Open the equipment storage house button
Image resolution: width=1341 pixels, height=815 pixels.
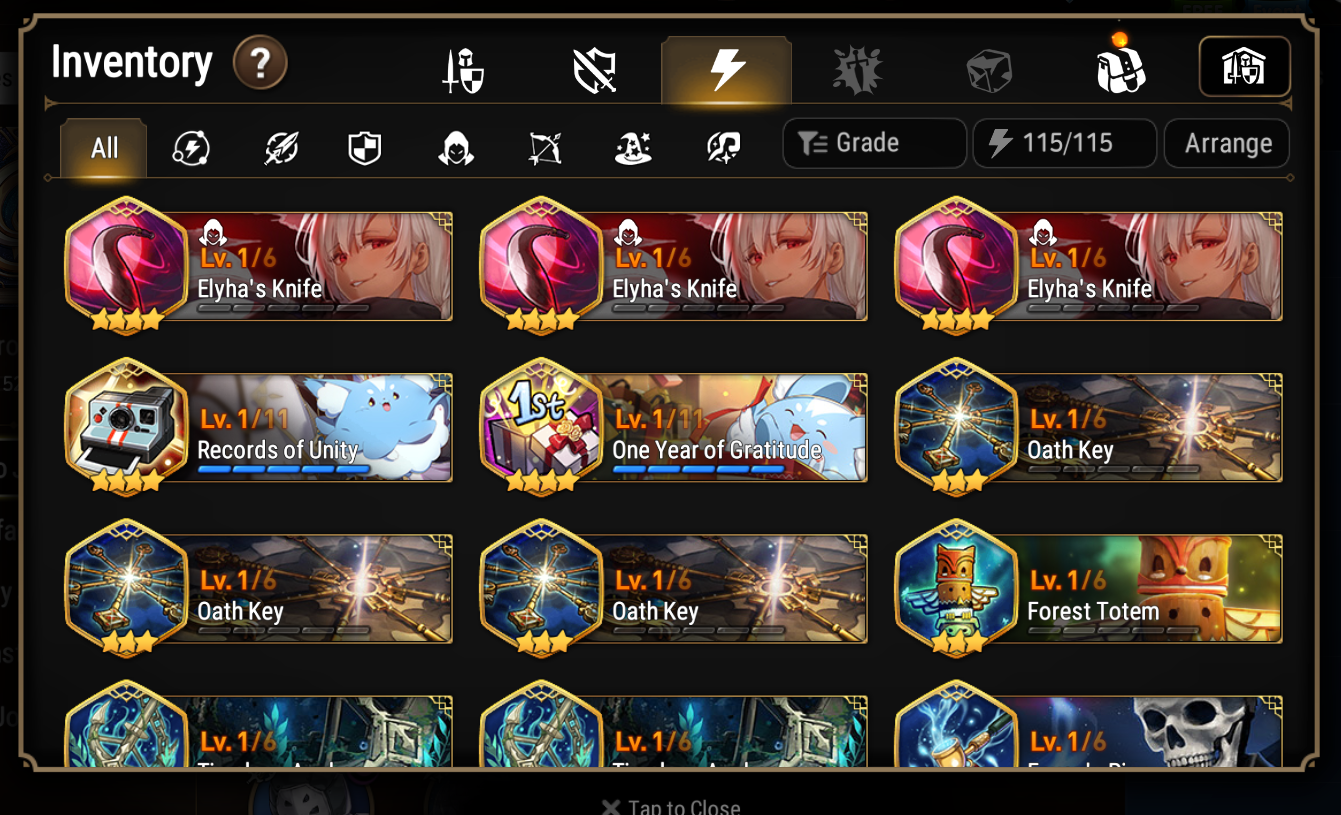point(1245,67)
